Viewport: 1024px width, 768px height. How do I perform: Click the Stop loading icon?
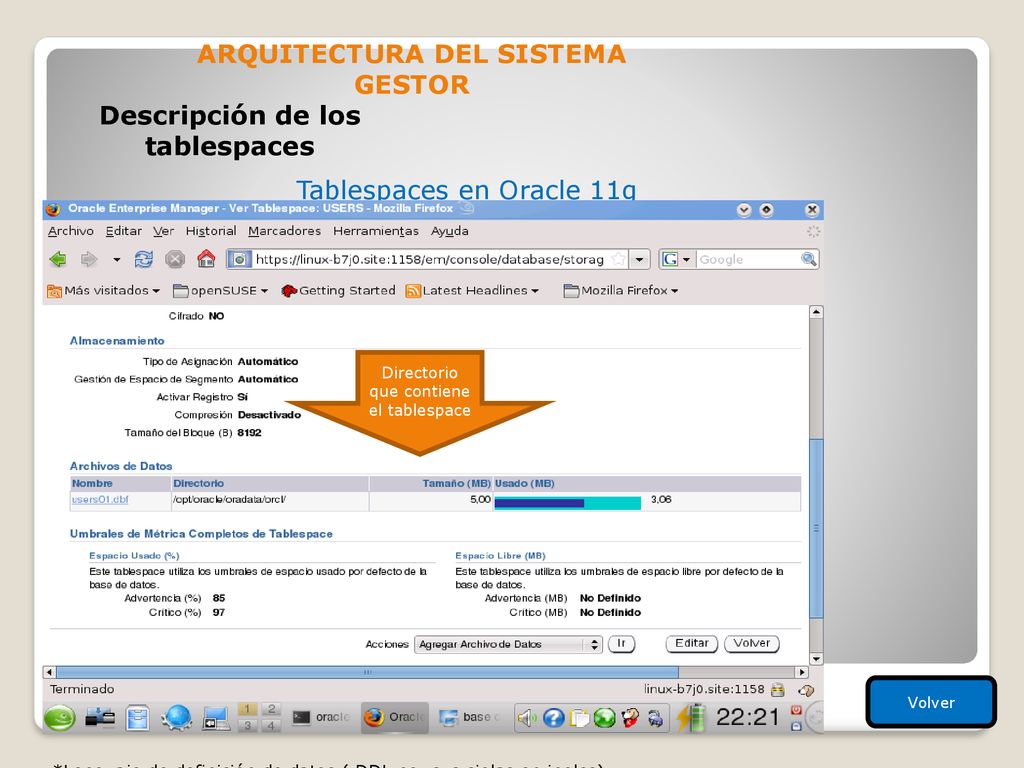175,259
